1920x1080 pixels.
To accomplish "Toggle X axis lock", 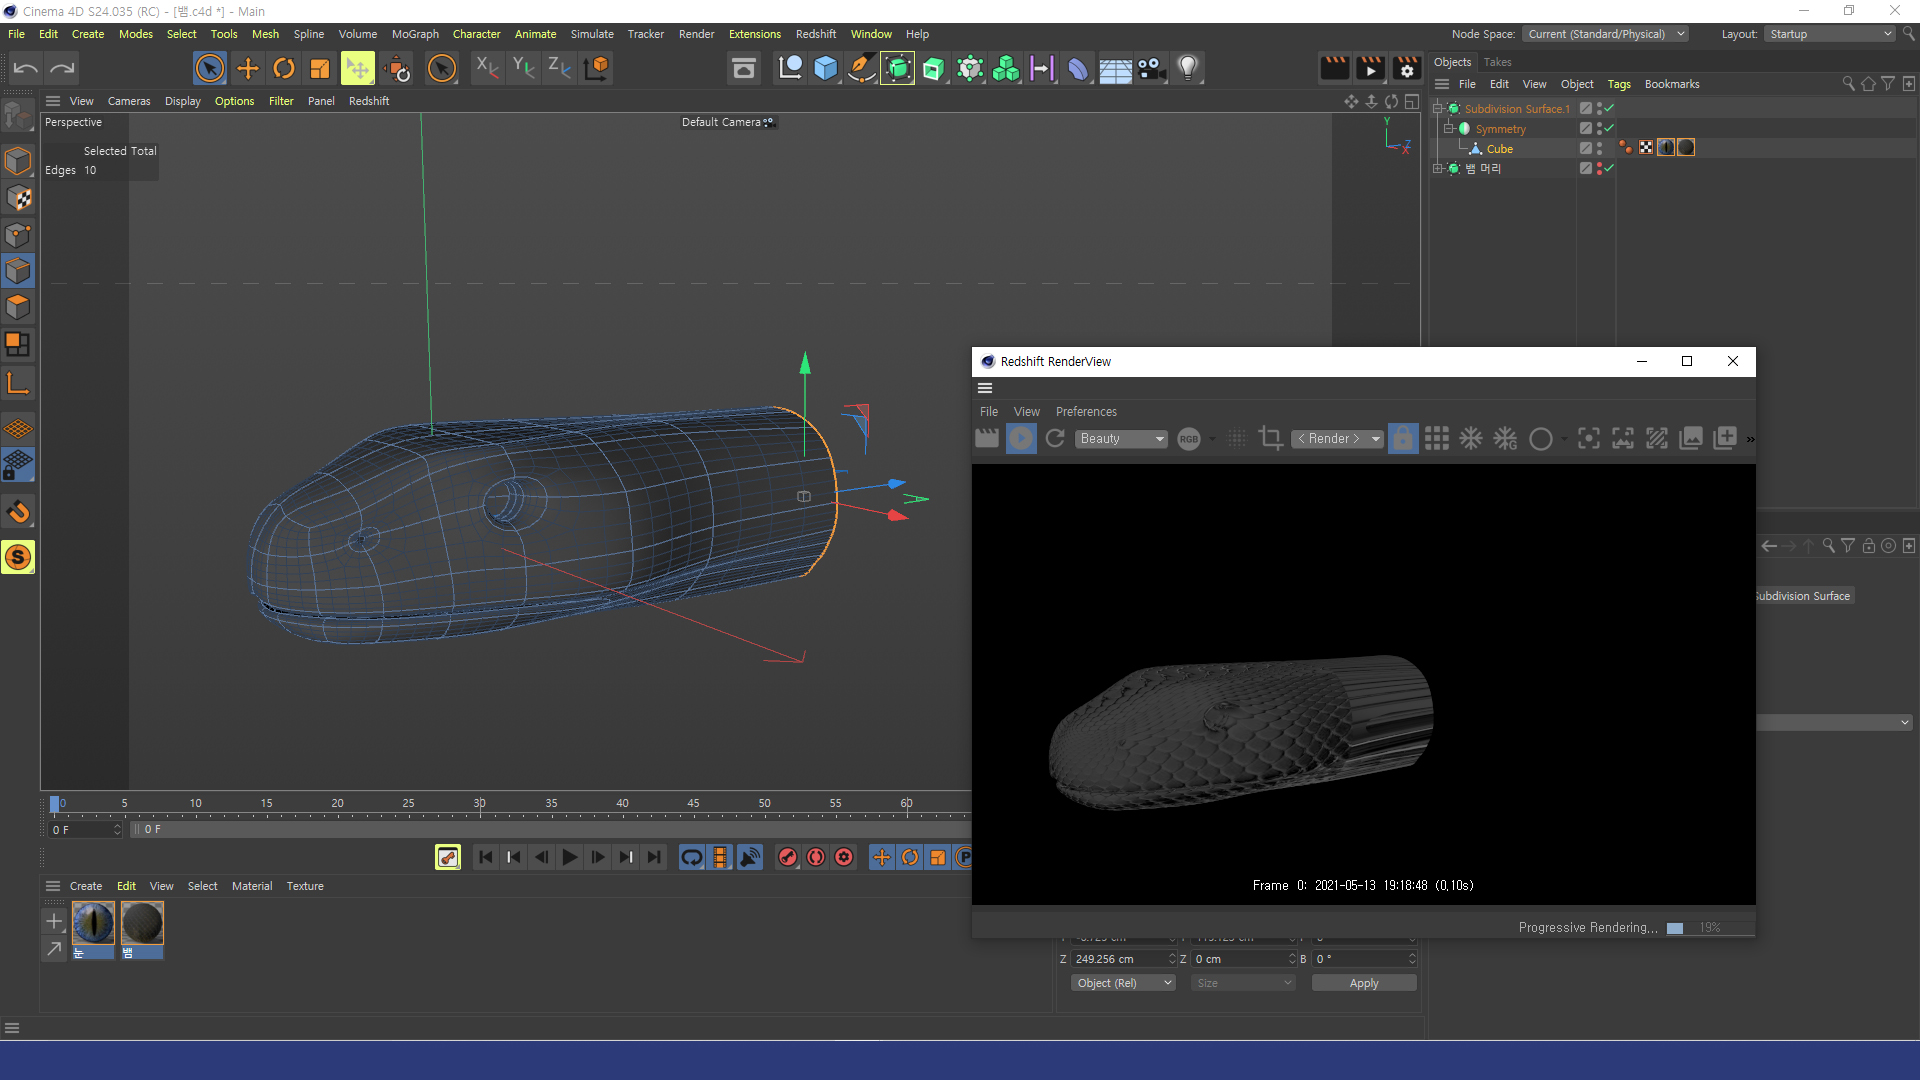I will click(x=487, y=68).
